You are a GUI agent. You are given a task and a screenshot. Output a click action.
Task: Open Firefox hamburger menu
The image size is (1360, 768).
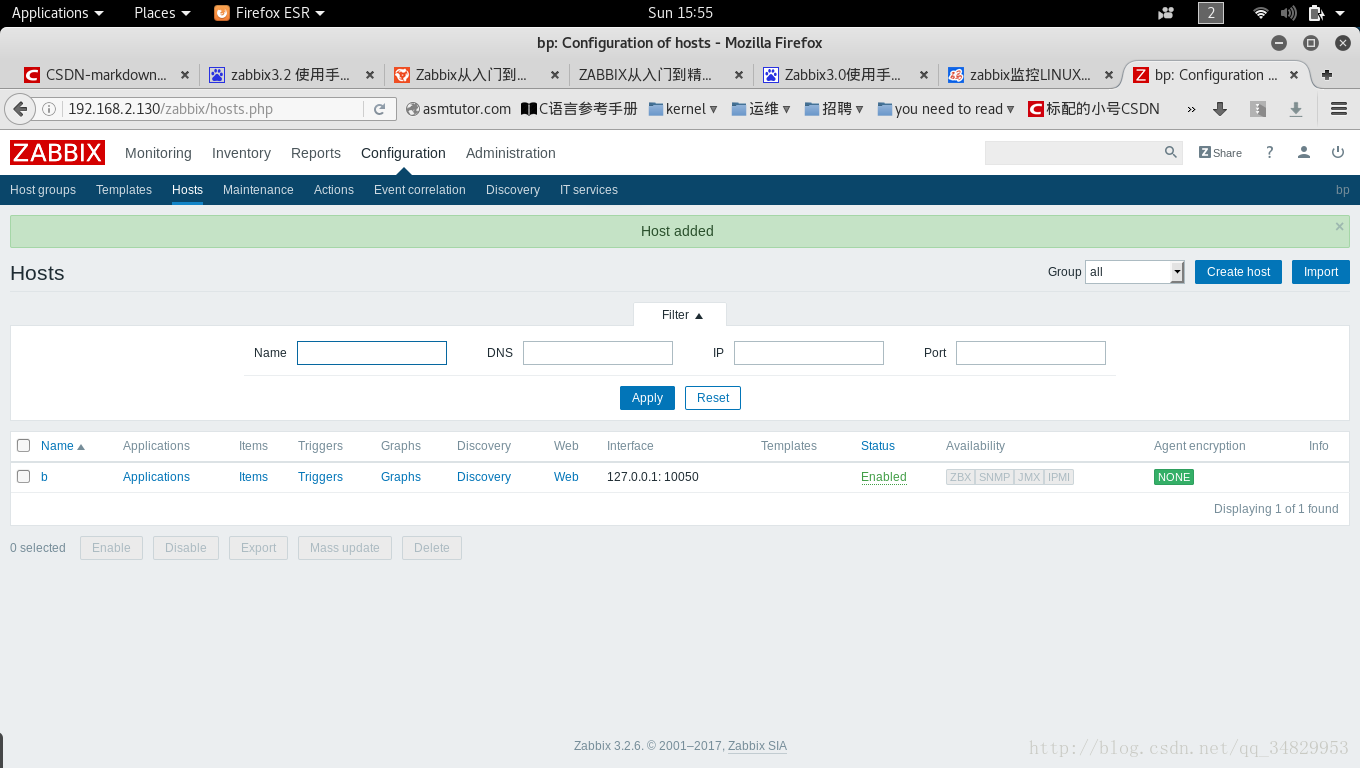(1339, 109)
